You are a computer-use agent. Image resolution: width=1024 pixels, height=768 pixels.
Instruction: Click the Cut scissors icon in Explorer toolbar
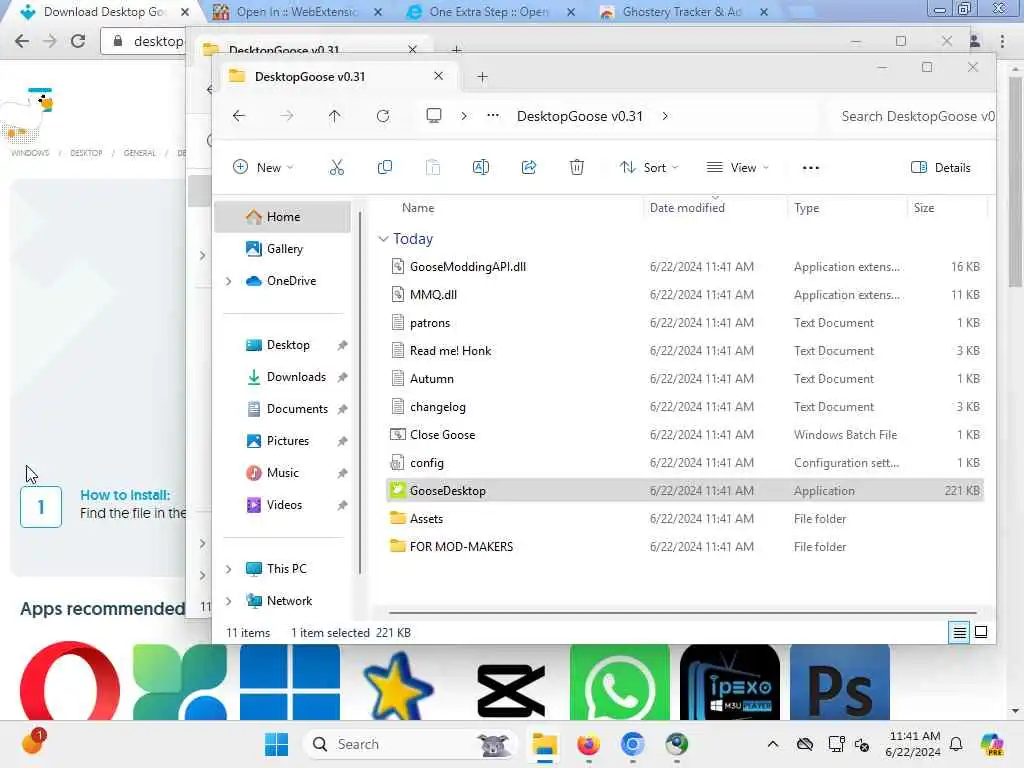(x=336, y=168)
